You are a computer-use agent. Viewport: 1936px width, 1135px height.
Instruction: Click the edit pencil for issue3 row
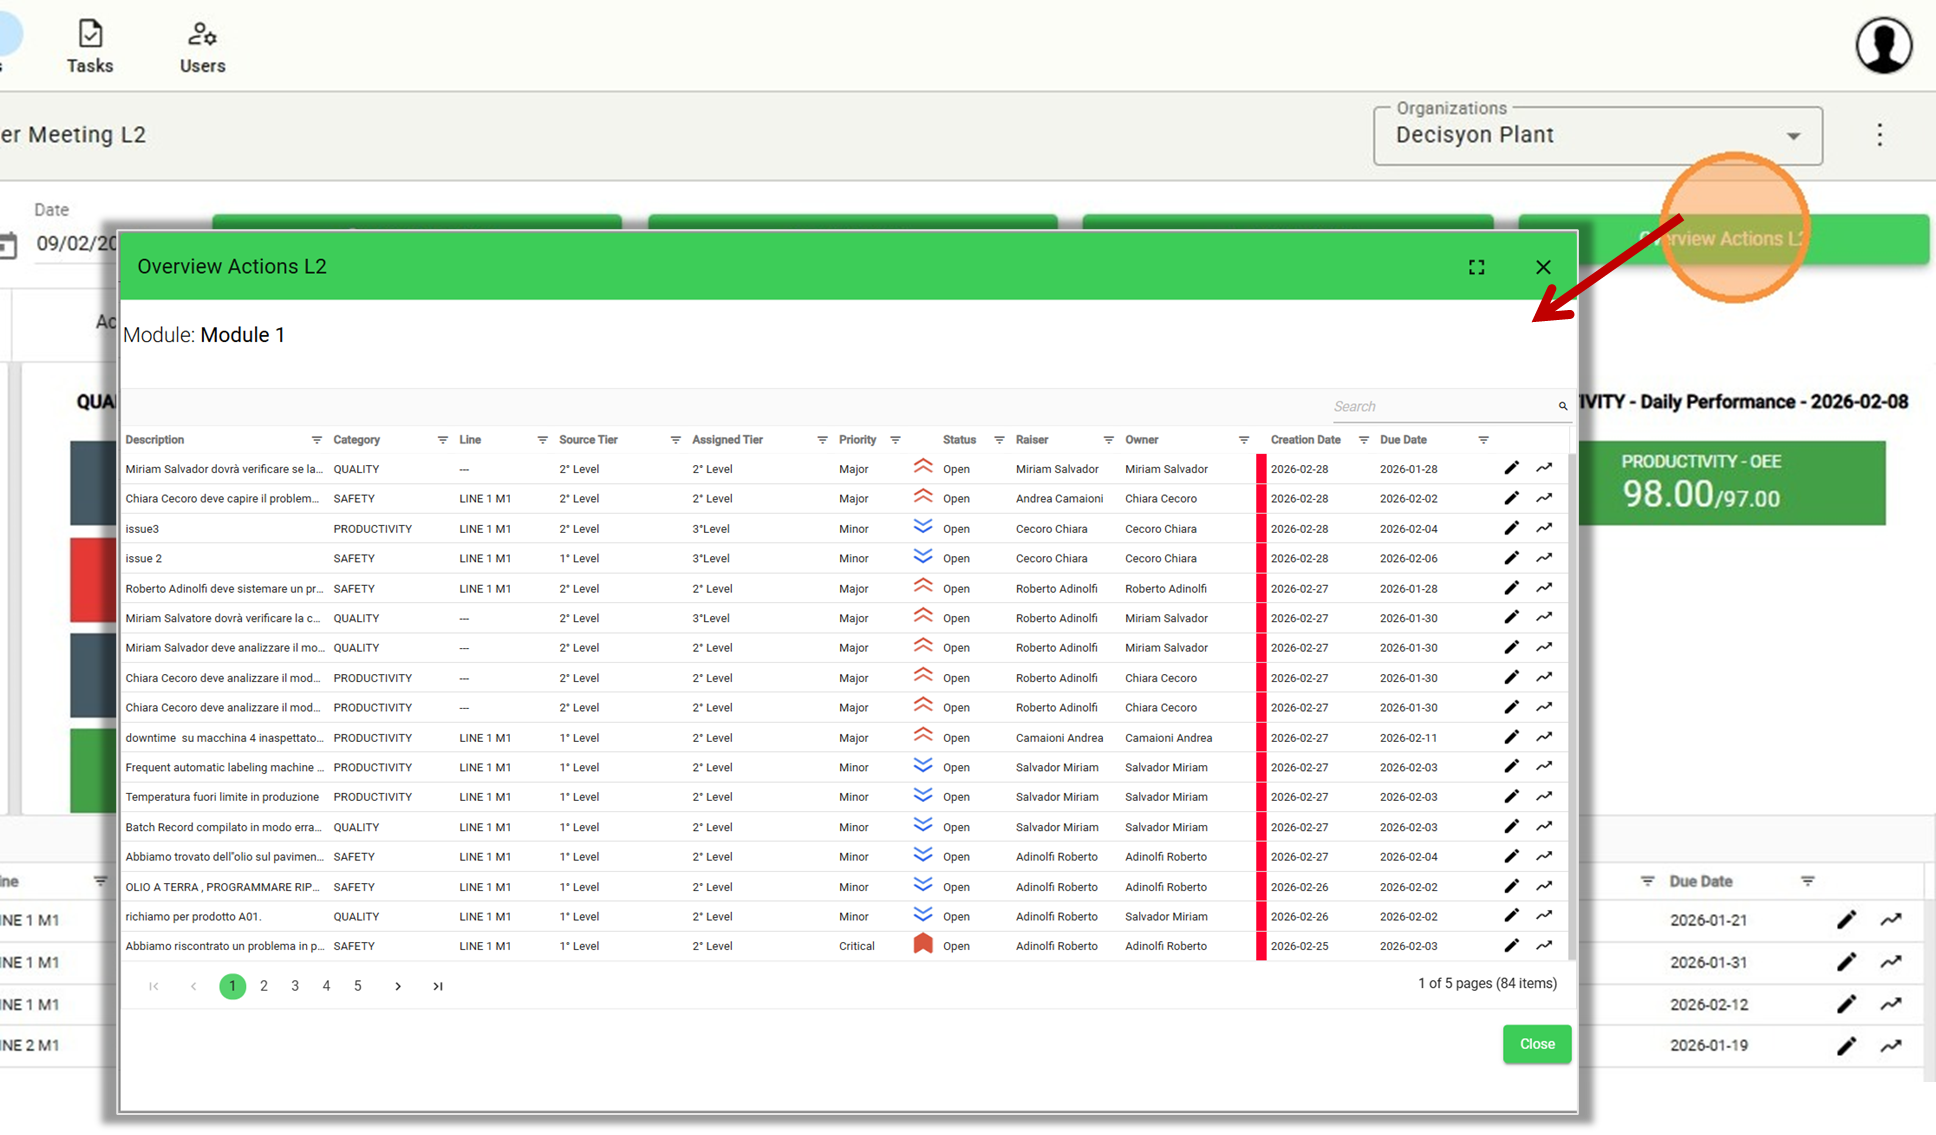coord(1511,528)
